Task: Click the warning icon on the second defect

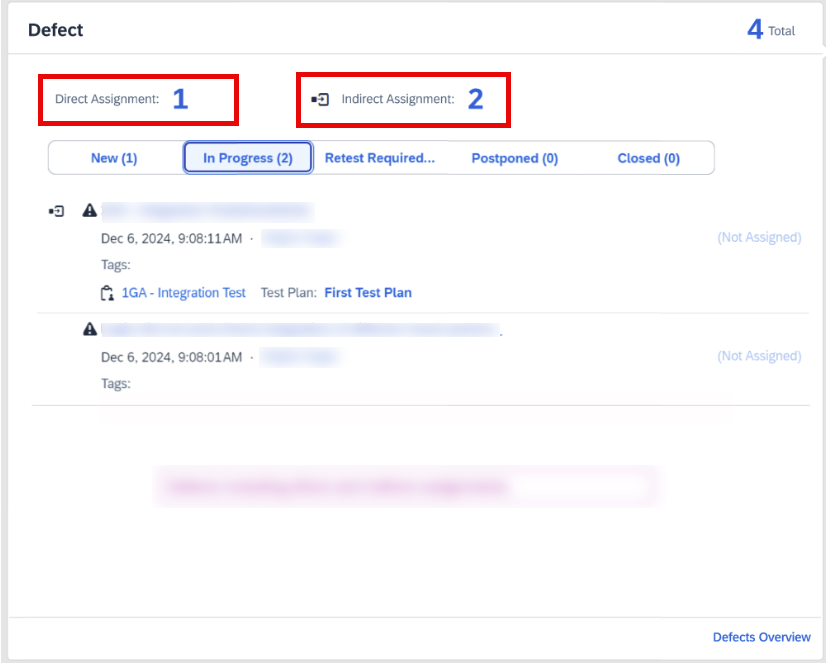Action: [90, 329]
